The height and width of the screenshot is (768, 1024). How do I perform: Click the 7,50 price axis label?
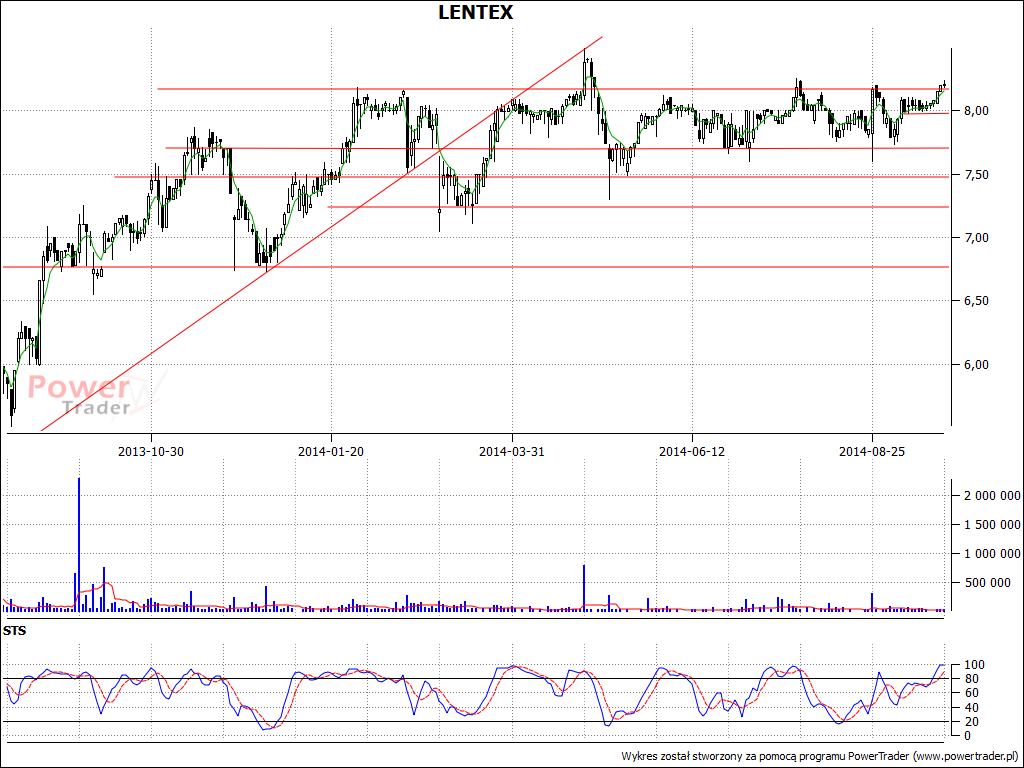tap(974, 174)
